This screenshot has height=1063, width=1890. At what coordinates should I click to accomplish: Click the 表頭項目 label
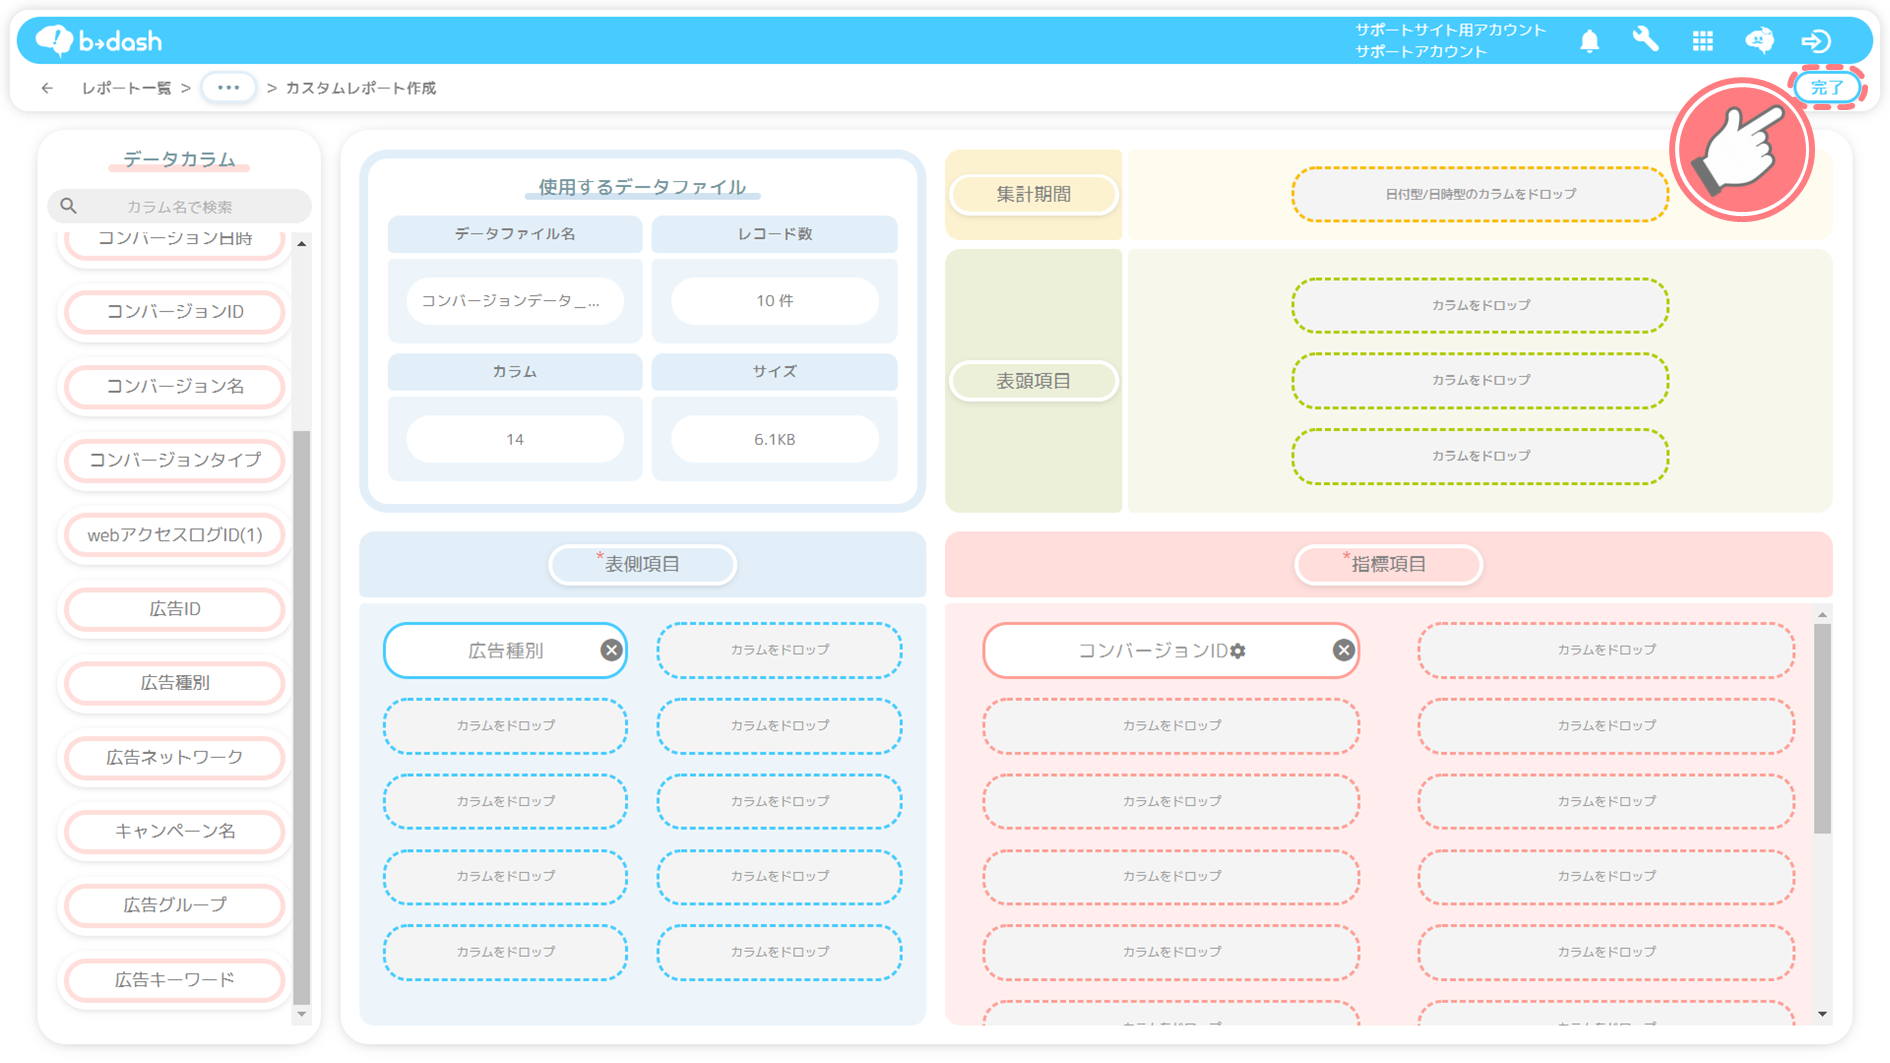click(1033, 381)
